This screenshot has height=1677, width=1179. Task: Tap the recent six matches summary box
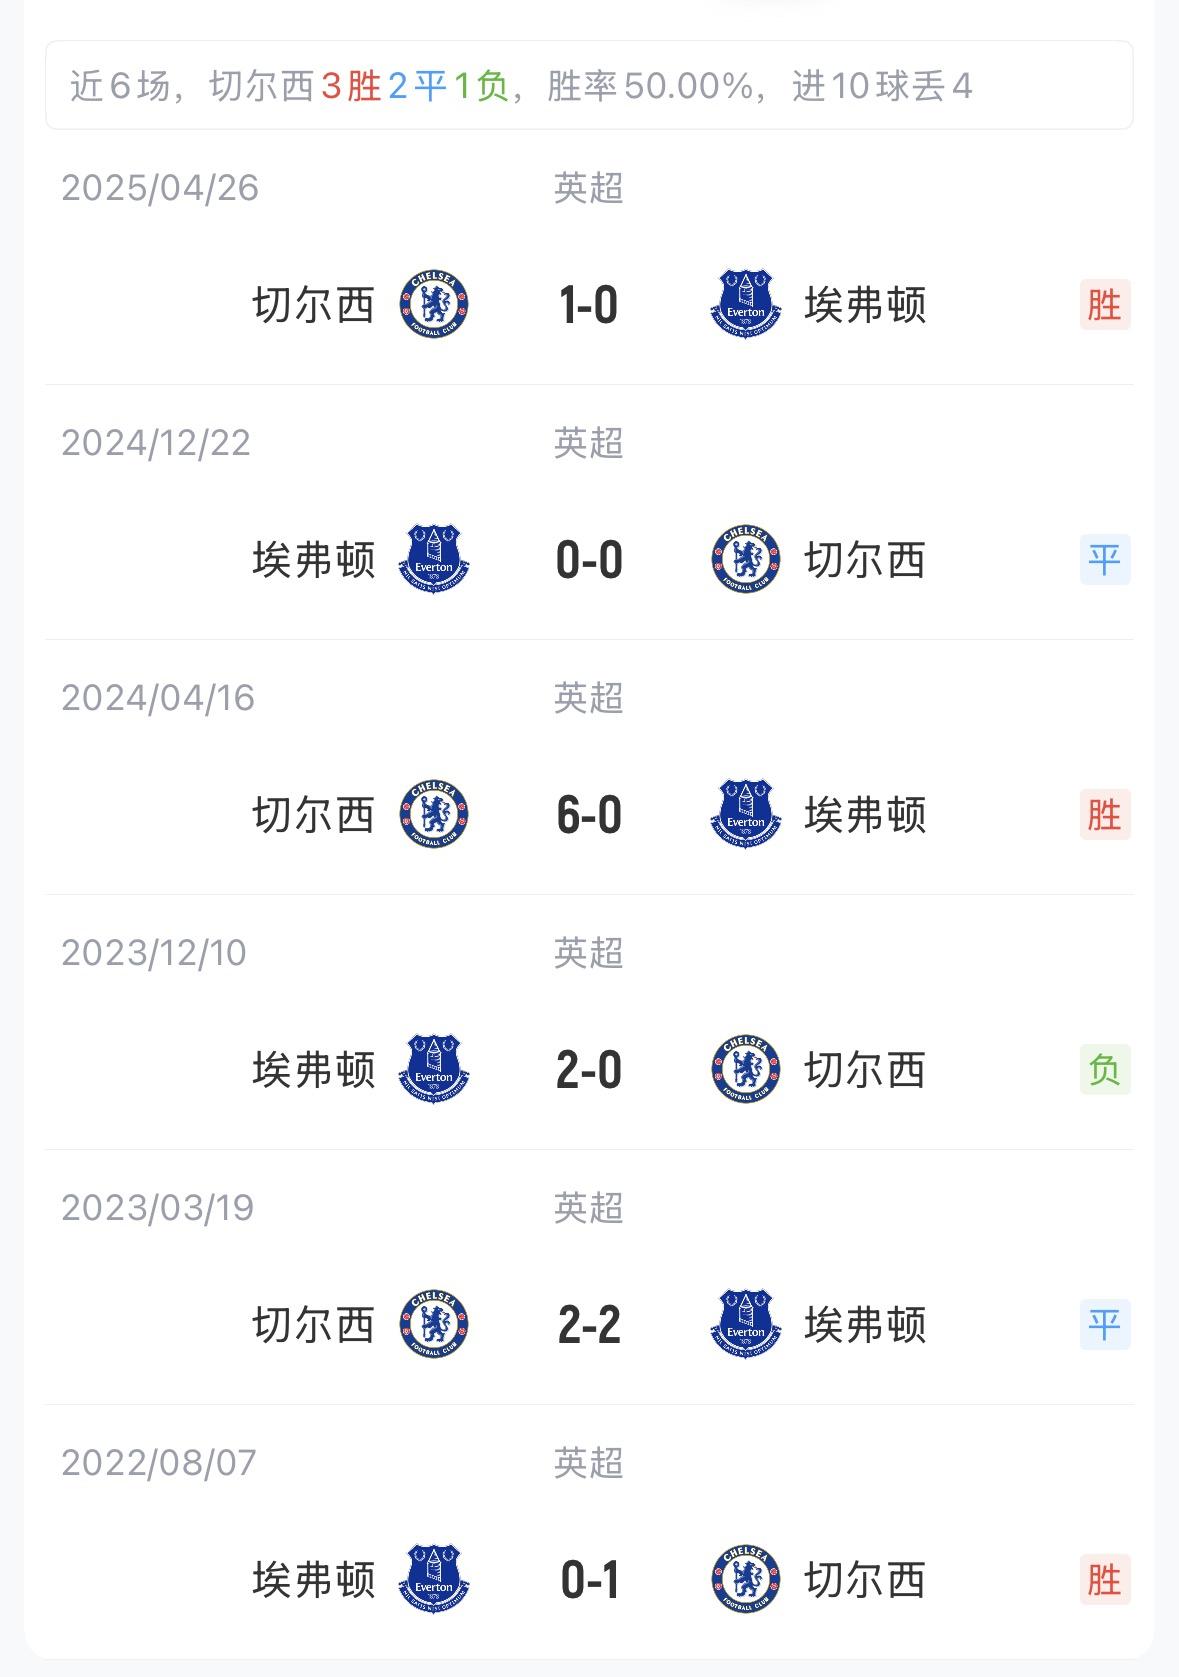pos(589,85)
